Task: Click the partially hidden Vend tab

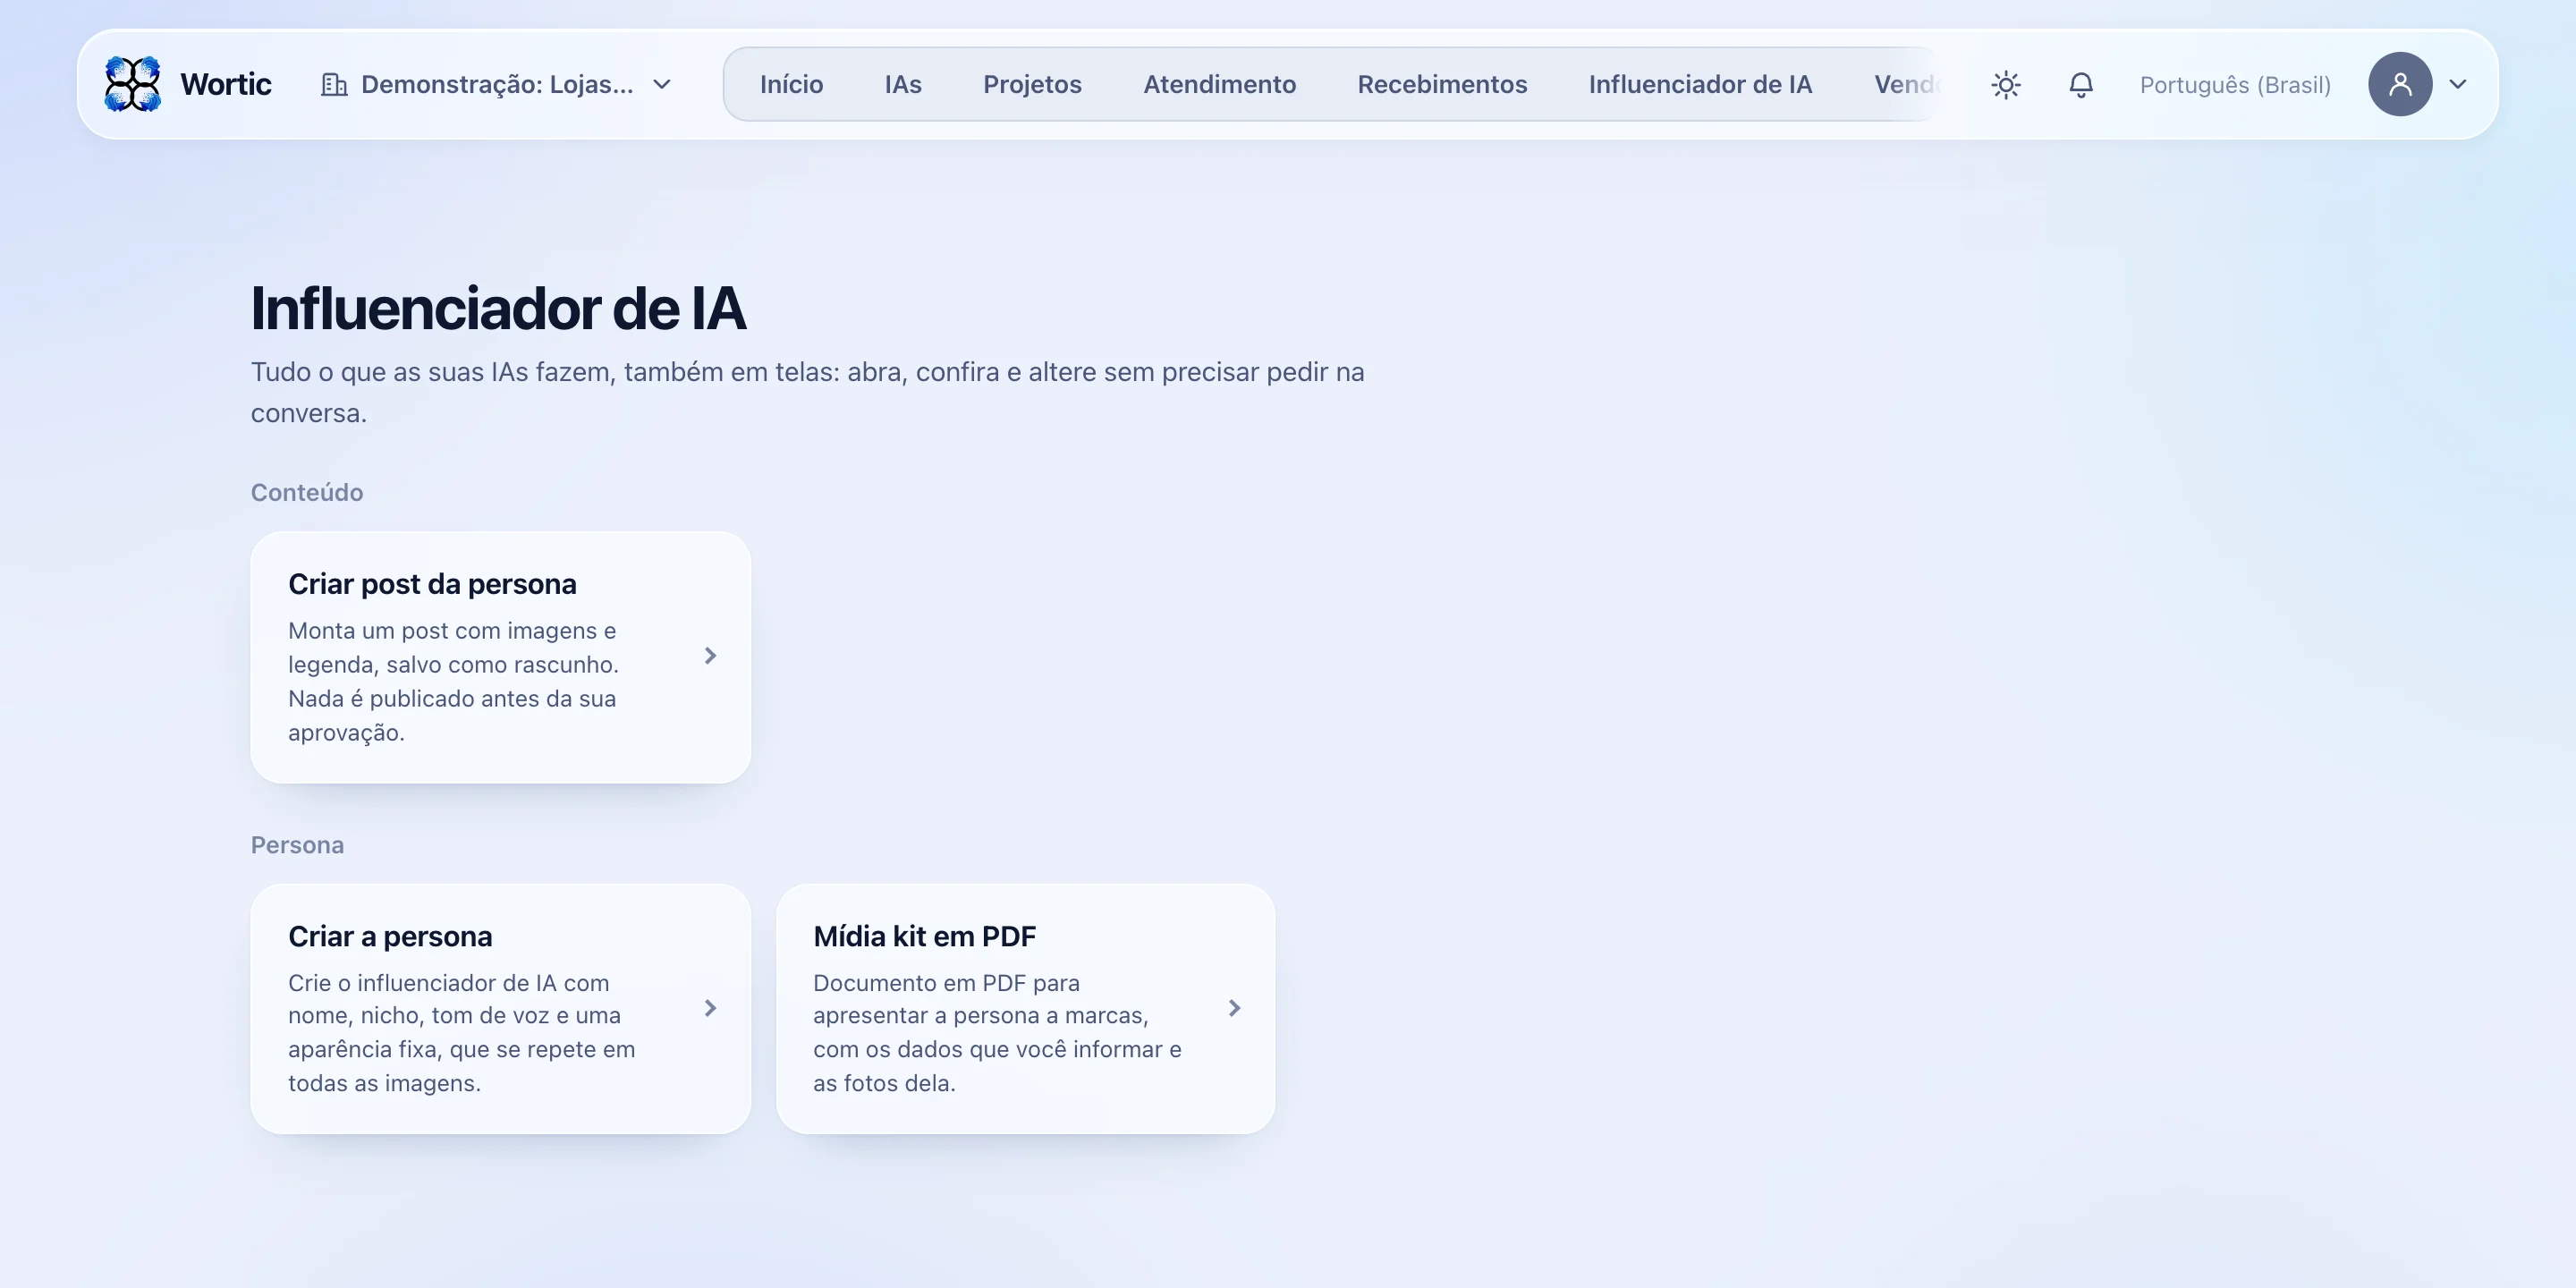Action: (x=1906, y=84)
